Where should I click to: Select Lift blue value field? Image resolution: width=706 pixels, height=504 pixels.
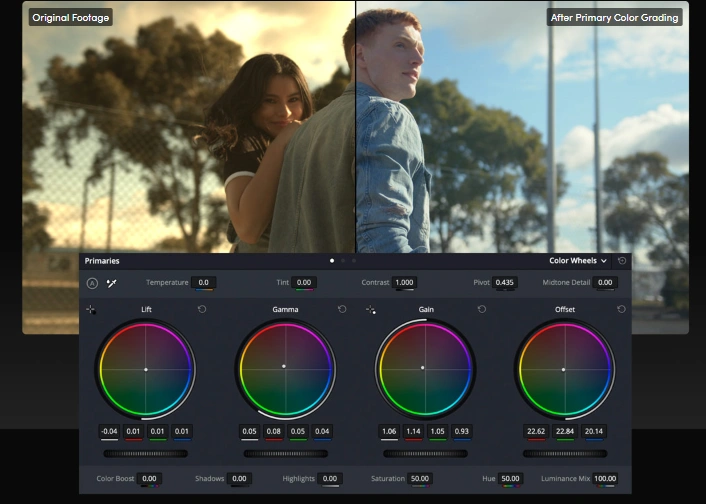click(181, 431)
